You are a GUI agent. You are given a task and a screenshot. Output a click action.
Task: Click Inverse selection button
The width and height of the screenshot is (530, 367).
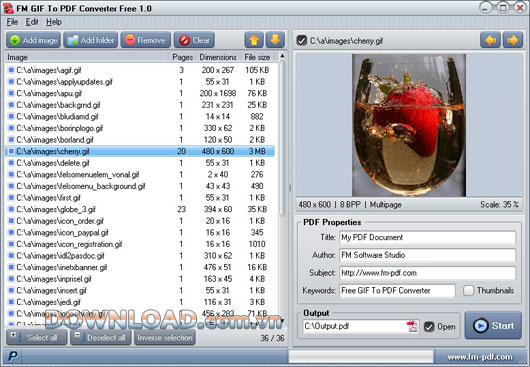pyautogui.click(x=165, y=338)
